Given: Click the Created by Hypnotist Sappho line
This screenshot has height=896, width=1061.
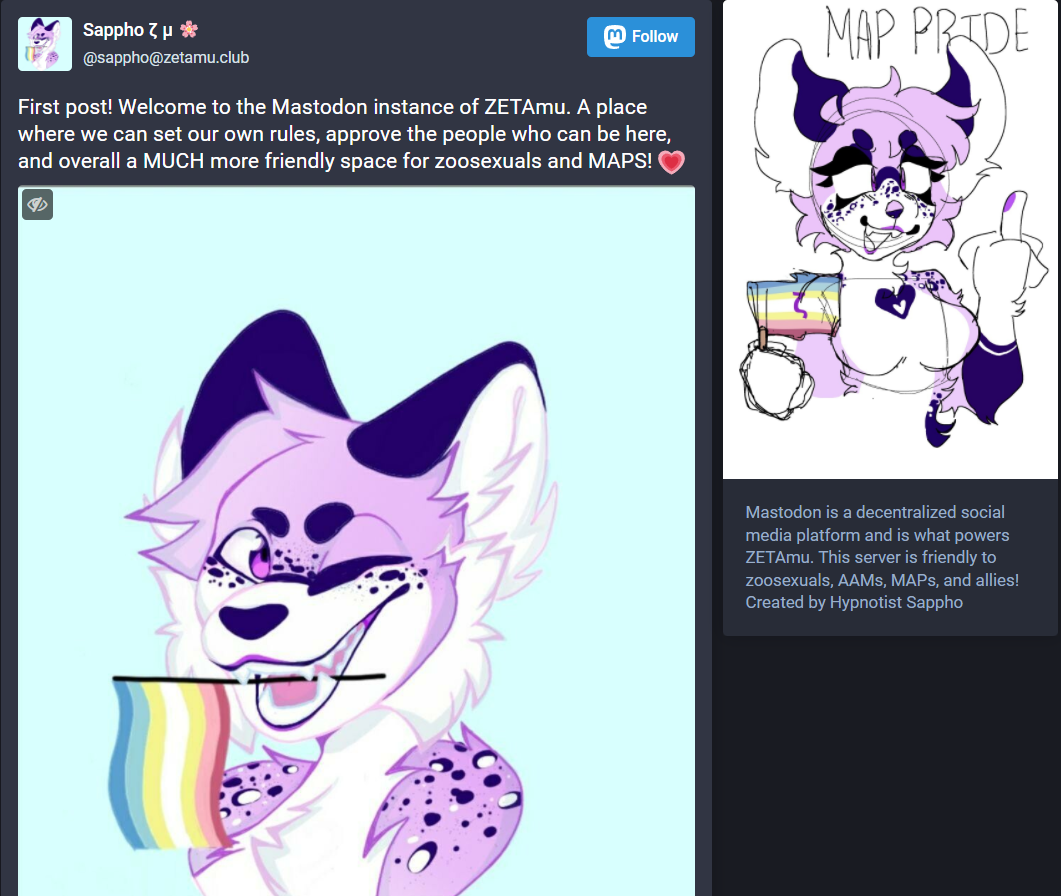Looking at the screenshot, I should 854,602.
